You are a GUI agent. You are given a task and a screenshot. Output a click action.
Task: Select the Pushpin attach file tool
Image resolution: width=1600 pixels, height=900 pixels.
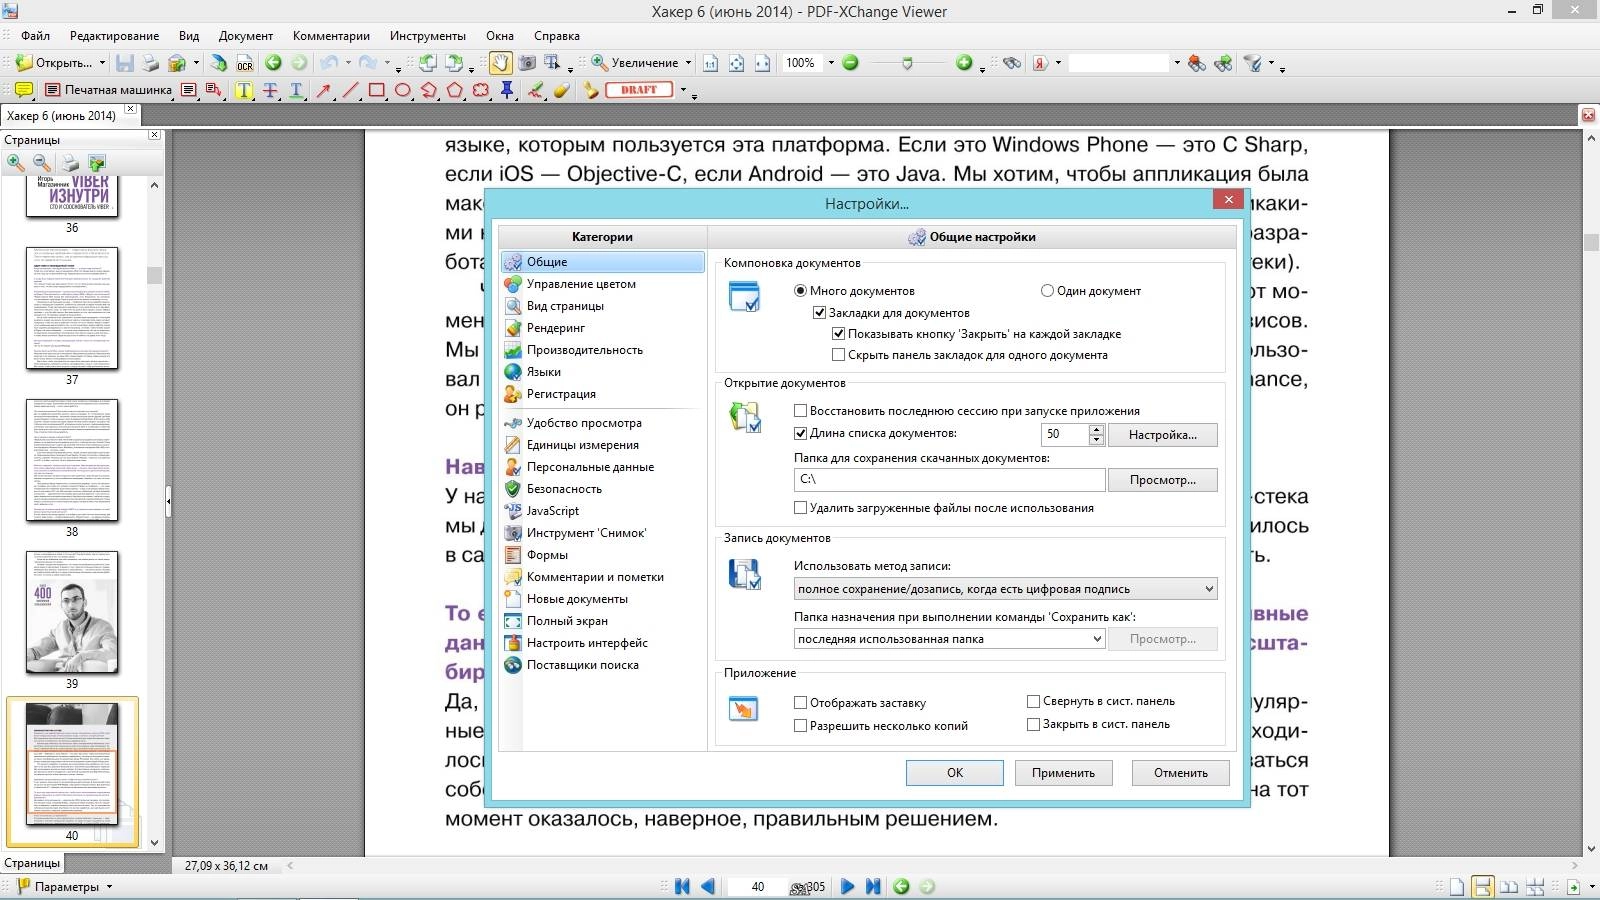click(x=507, y=90)
